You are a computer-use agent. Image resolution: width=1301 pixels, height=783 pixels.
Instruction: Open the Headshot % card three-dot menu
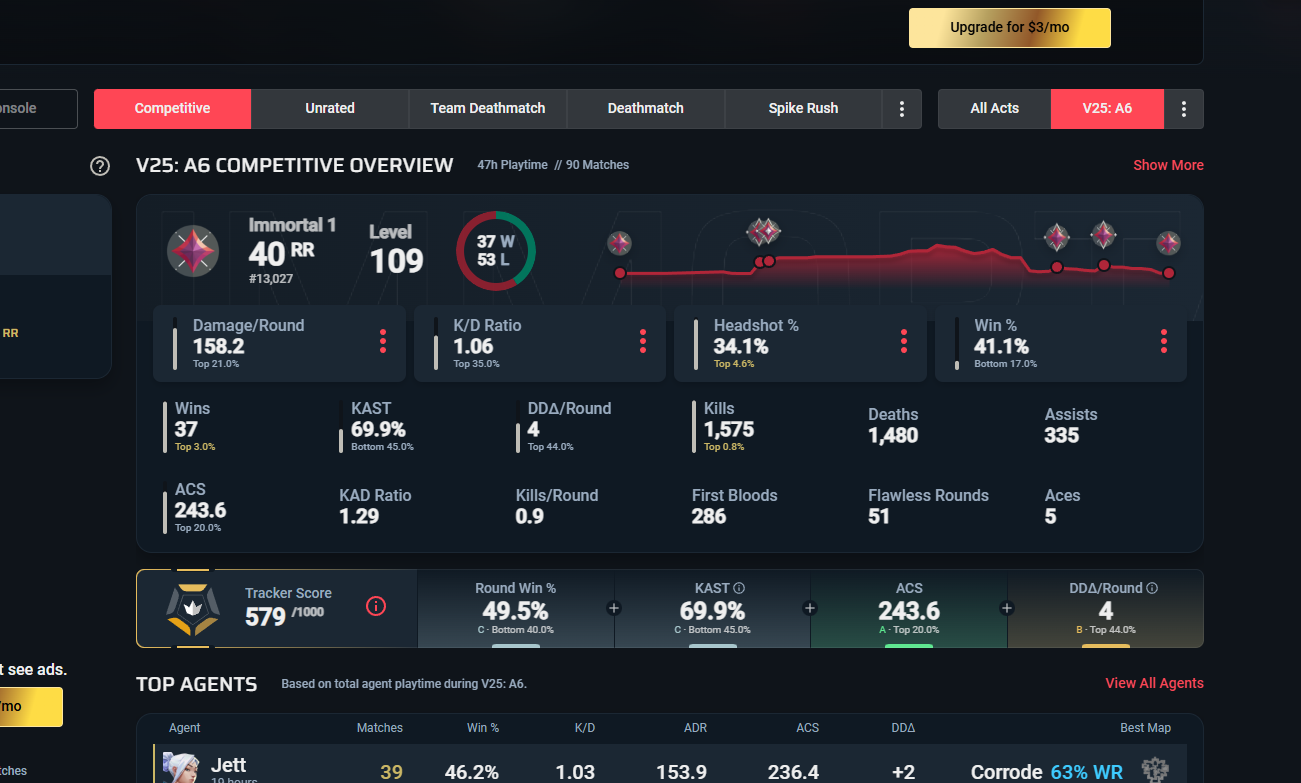[x=904, y=342]
